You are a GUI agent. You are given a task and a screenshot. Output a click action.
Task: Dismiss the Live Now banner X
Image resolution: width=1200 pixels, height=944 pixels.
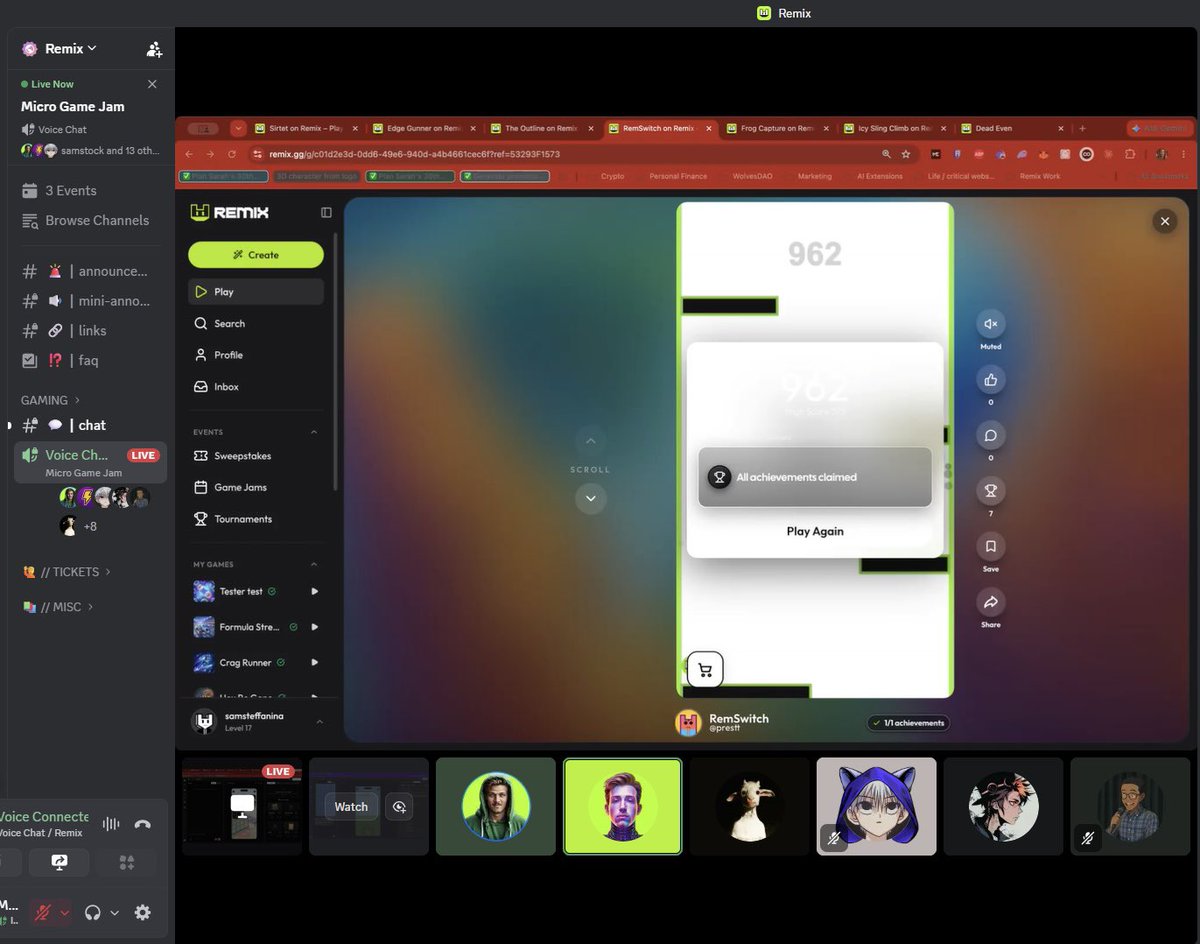pyautogui.click(x=152, y=84)
